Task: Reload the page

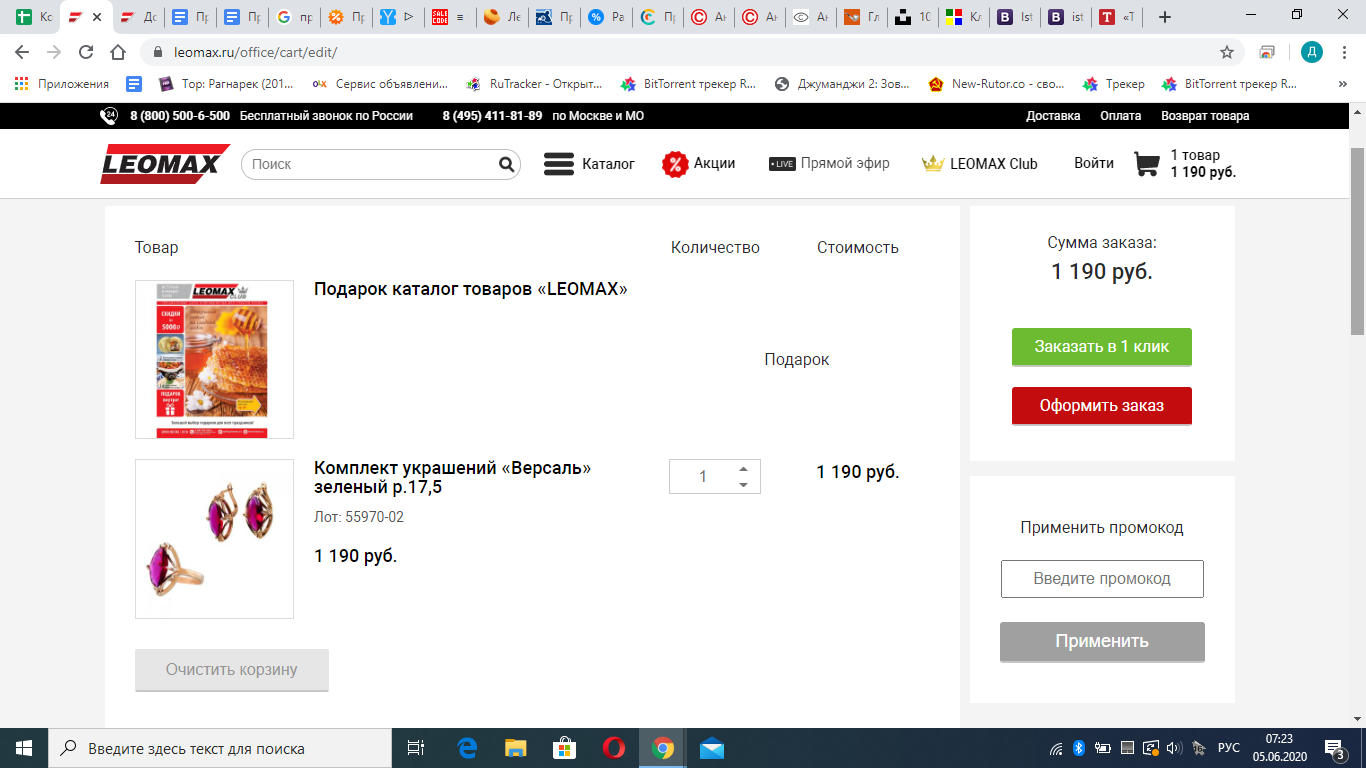Action: pos(86,52)
